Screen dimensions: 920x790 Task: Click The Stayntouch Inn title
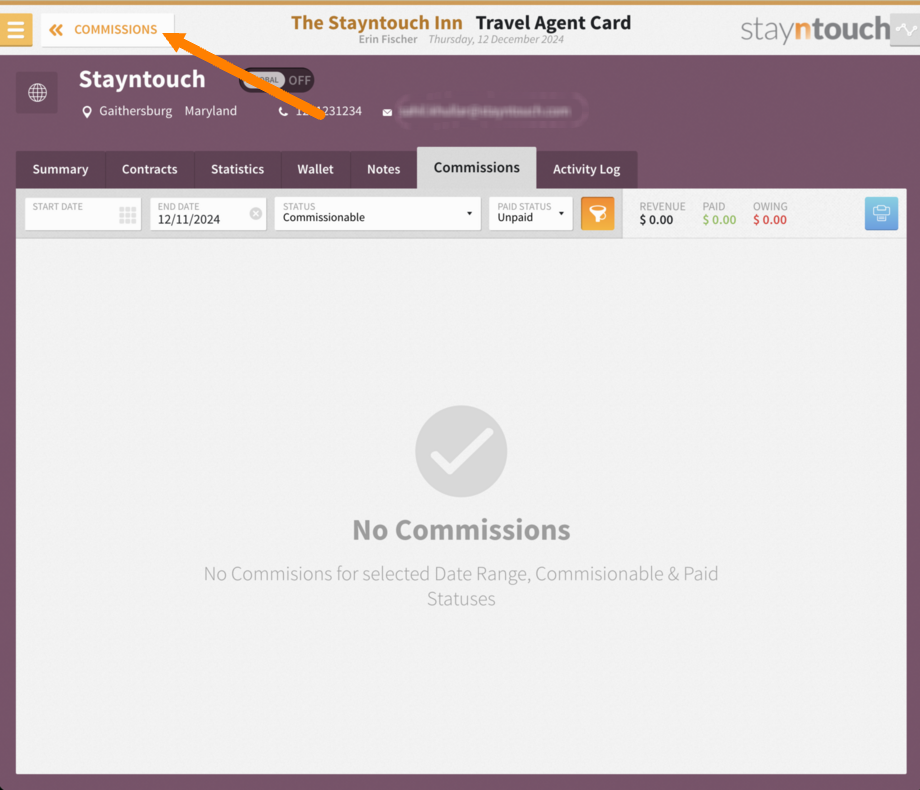(x=377, y=23)
